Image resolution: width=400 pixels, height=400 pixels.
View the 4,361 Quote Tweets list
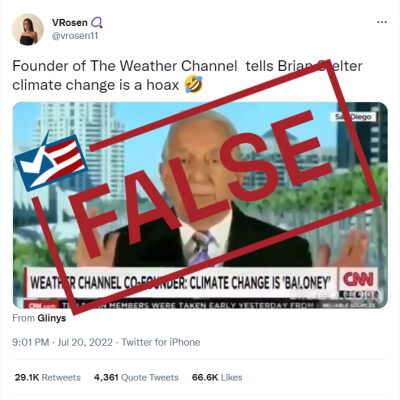tap(136, 377)
